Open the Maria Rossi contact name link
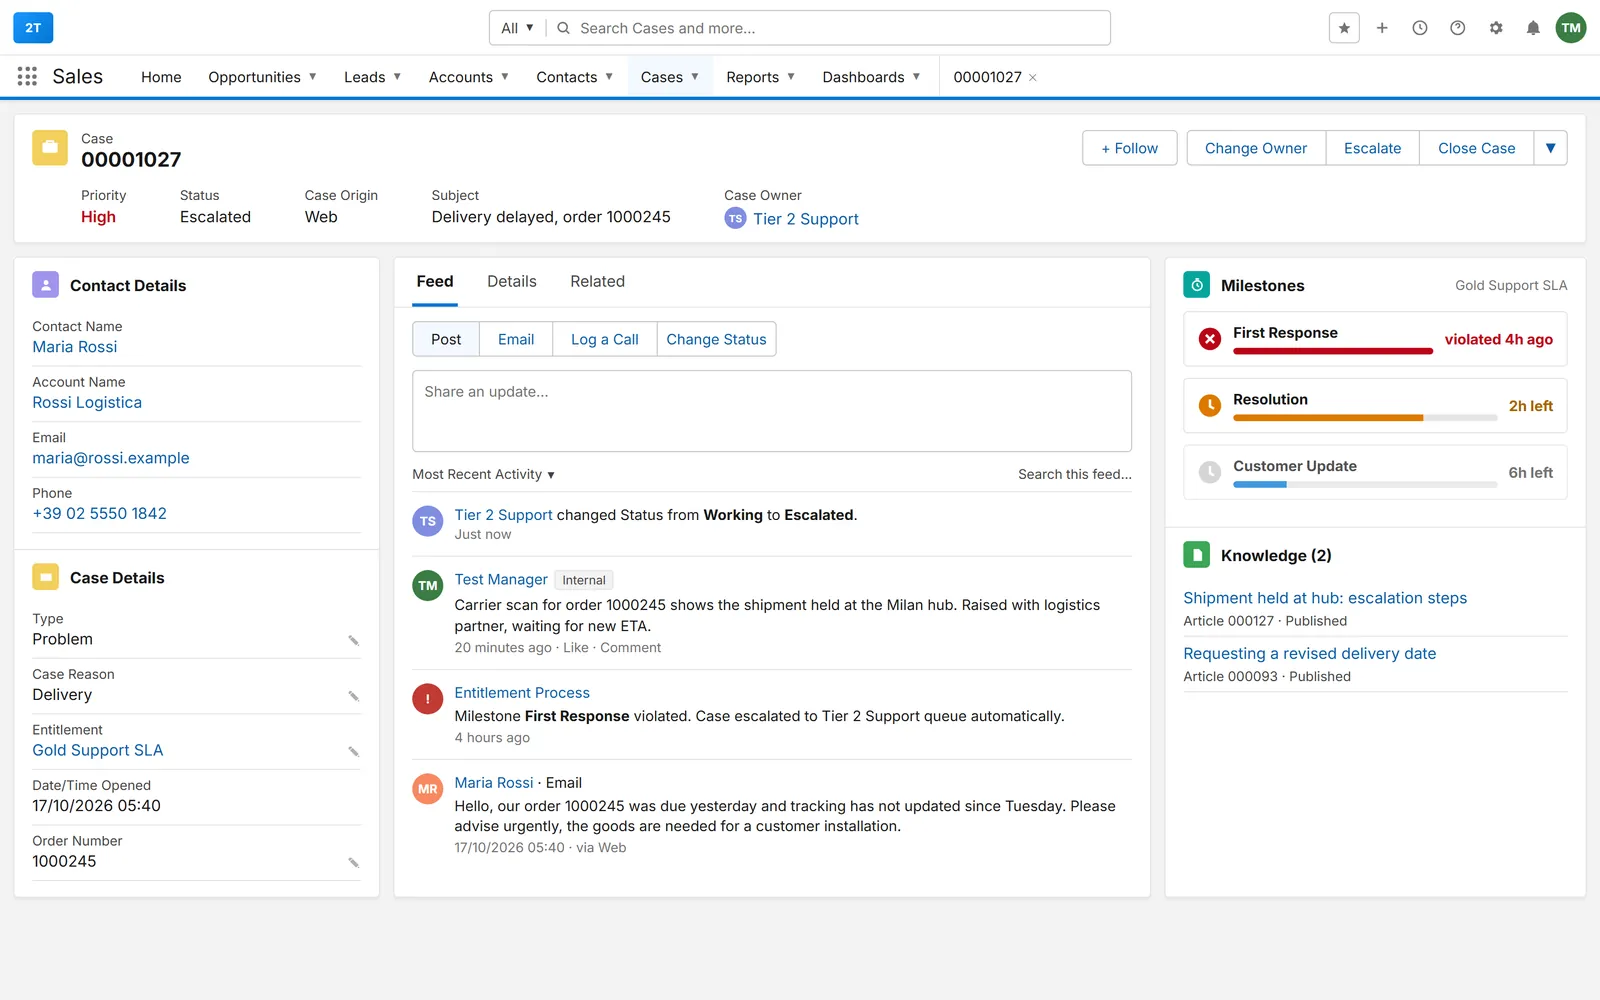The width and height of the screenshot is (1600, 1000). pyautogui.click(x=75, y=347)
